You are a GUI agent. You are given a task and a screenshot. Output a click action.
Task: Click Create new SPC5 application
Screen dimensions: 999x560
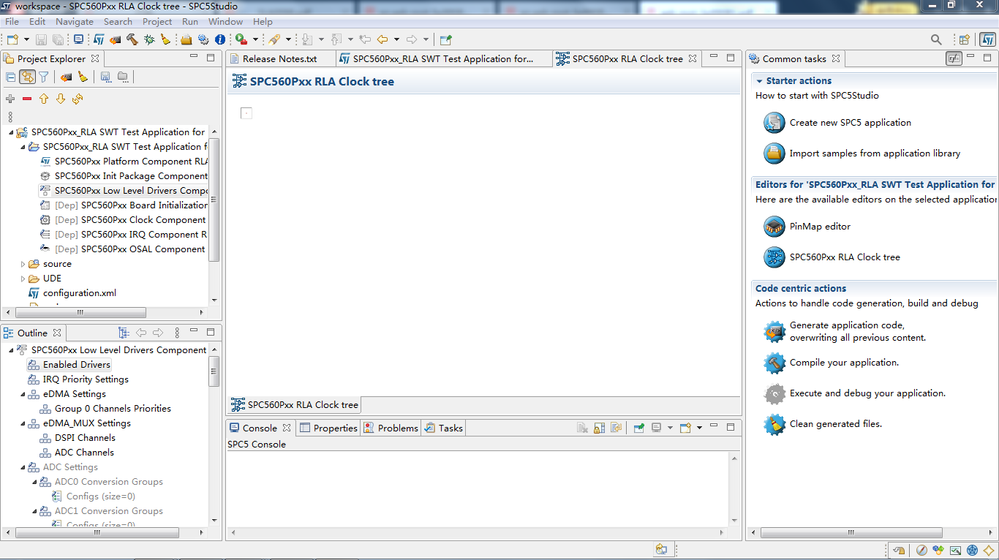tap(850, 122)
